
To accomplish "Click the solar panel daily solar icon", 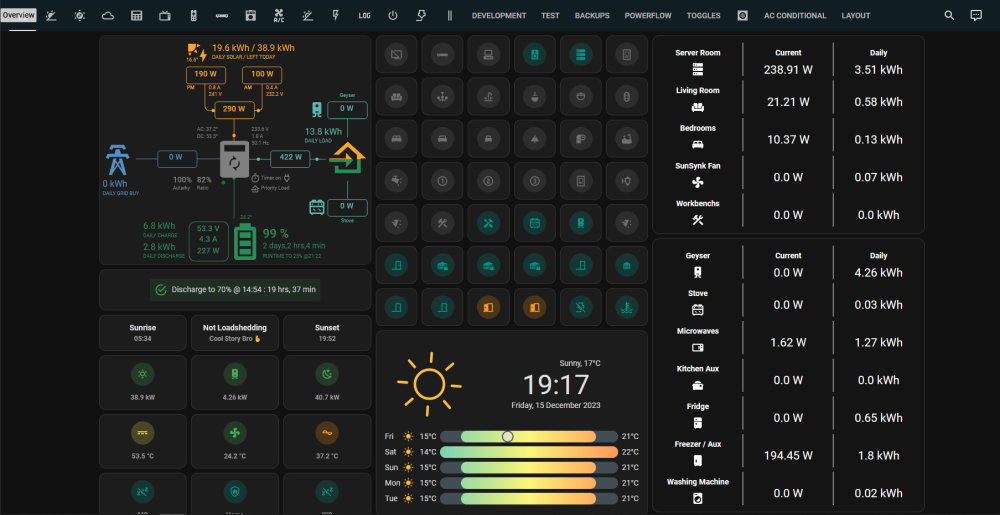I will point(195,50).
